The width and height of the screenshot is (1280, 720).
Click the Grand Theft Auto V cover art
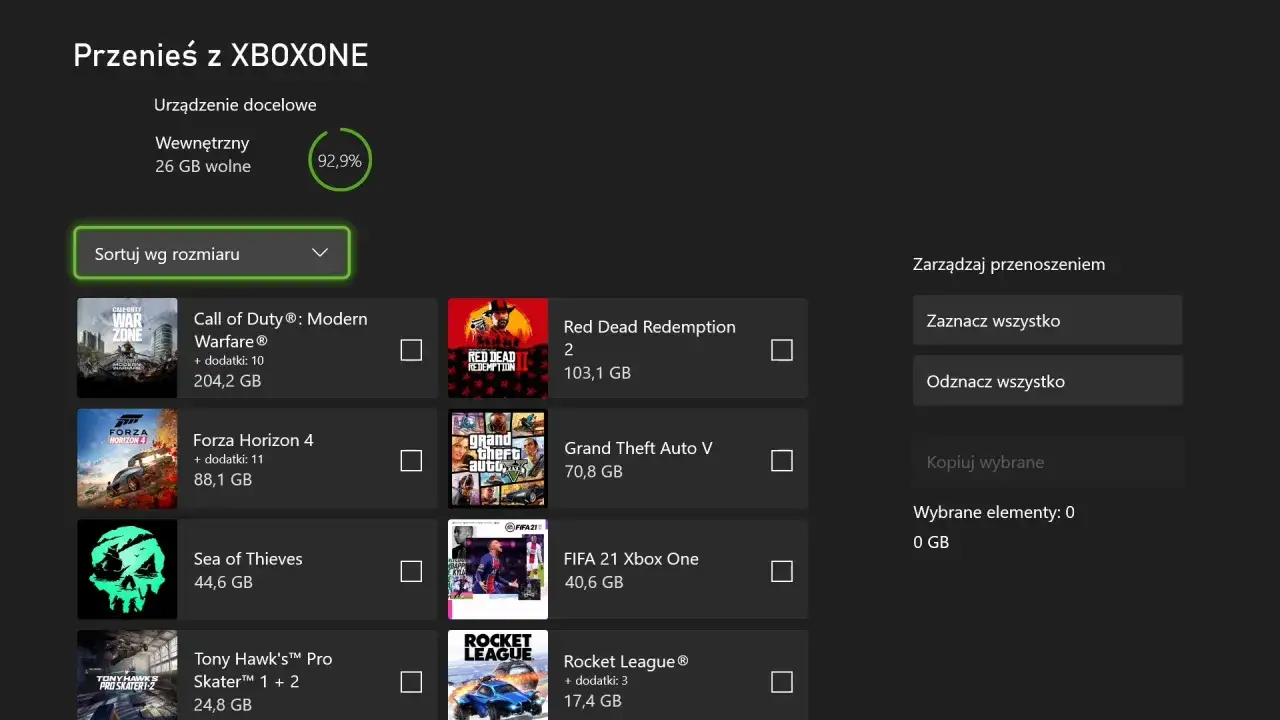[x=498, y=459]
